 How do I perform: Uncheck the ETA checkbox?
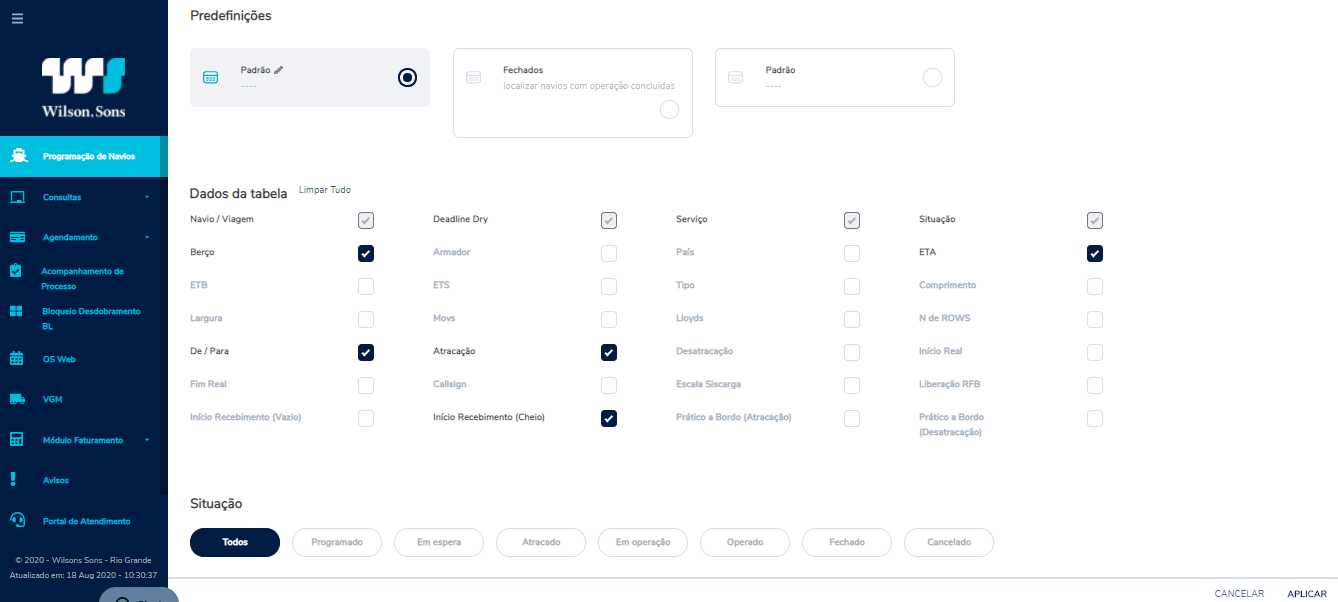click(x=1095, y=254)
